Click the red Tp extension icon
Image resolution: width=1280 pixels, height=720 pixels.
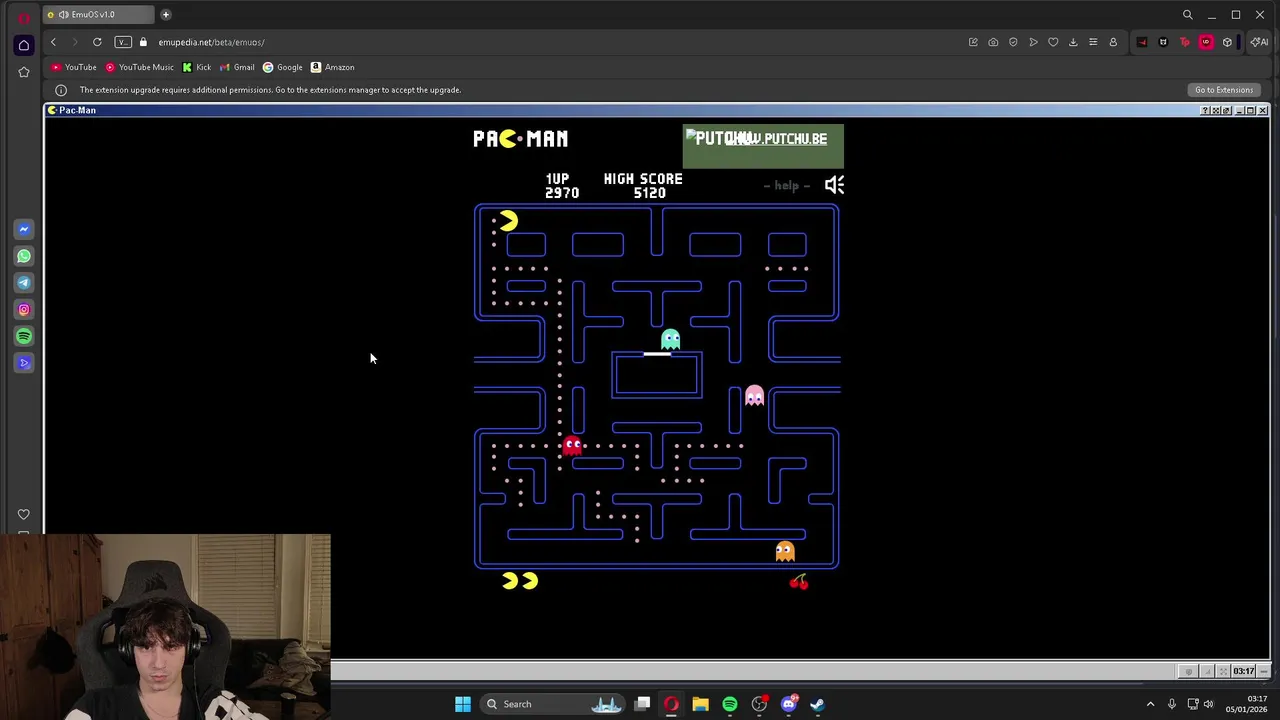(1185, 42)
